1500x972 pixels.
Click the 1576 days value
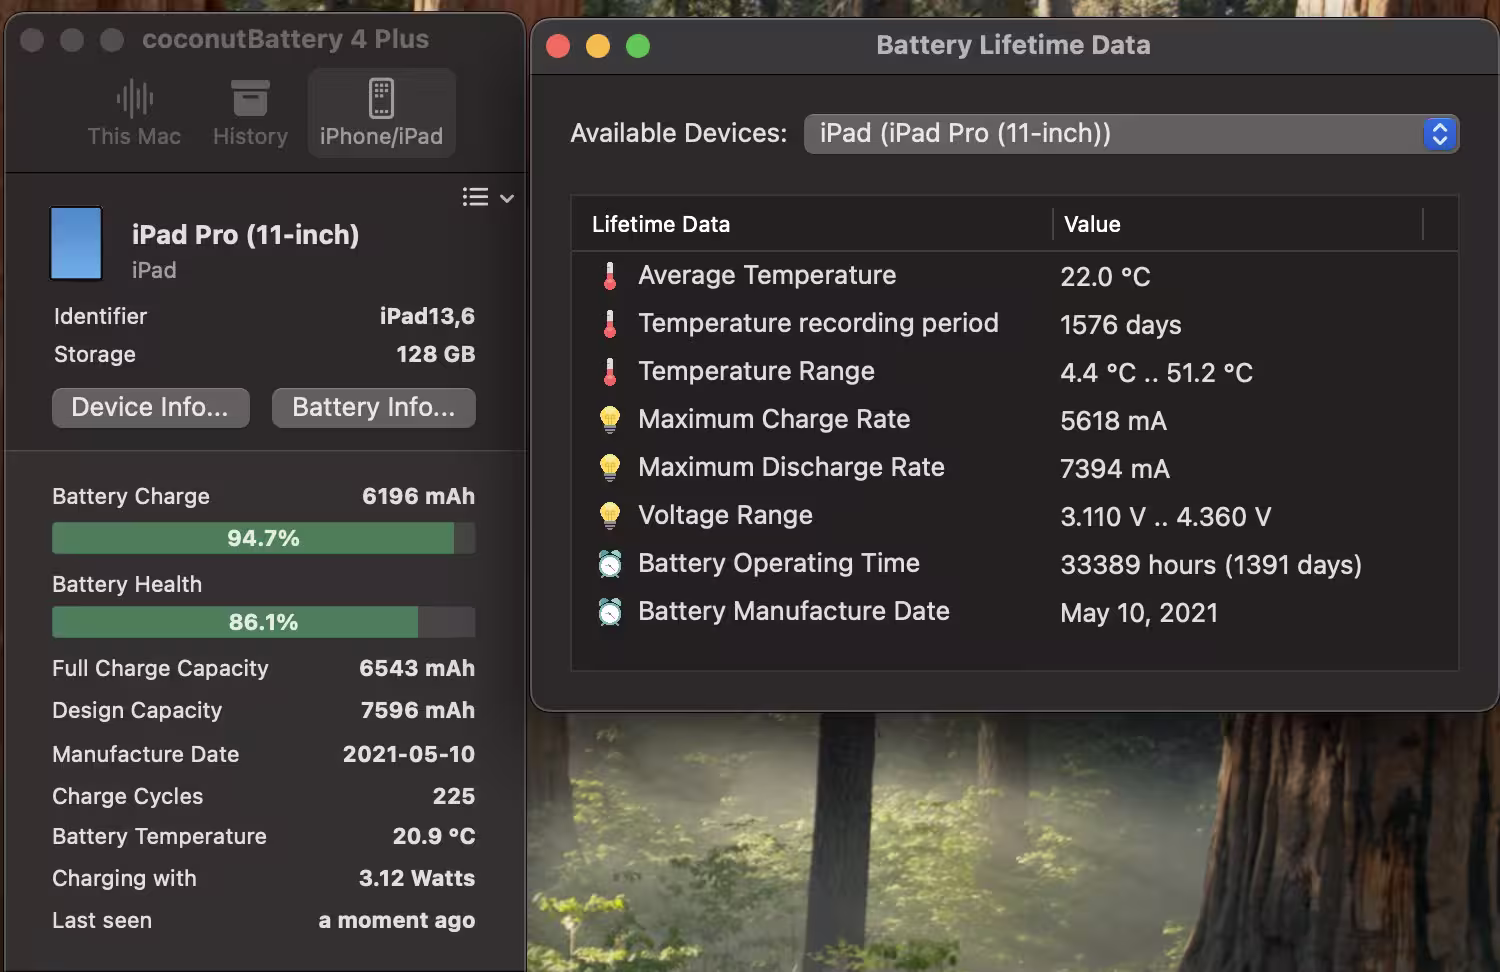(1120, 325)
